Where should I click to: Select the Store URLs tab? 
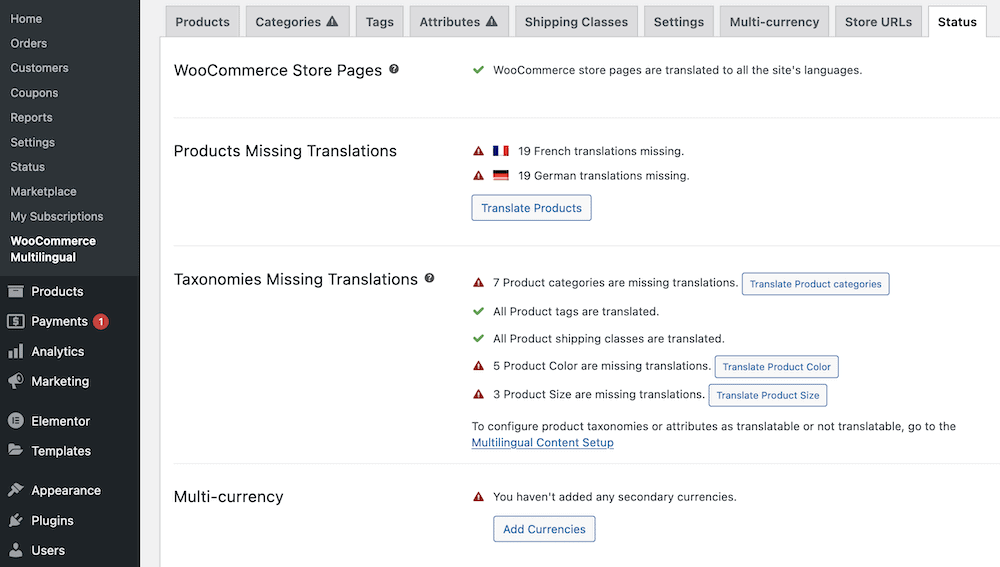pyautogui.click(x=878, y=22)
